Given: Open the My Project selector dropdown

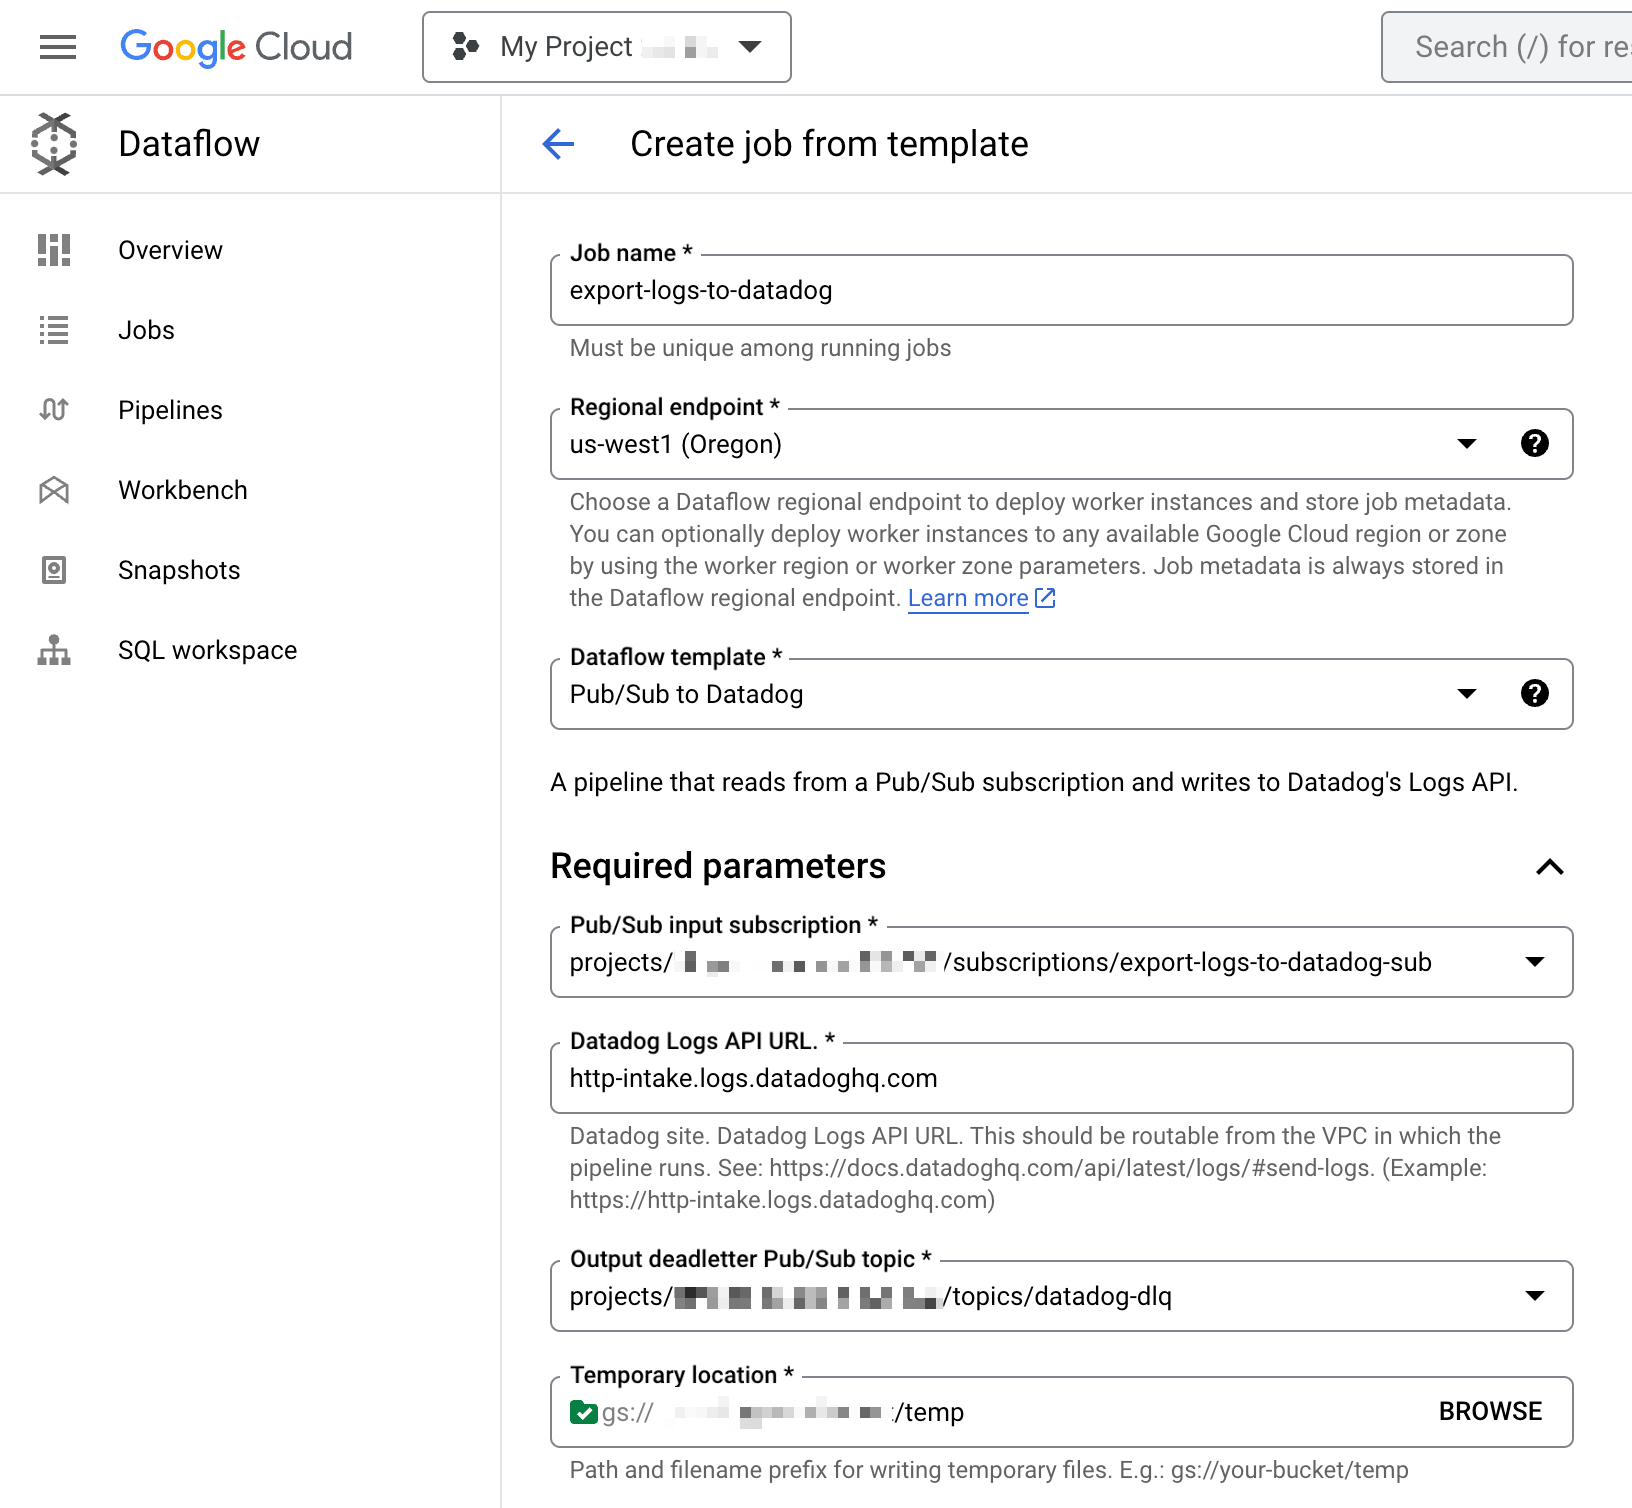Looking at the screenshot, I should [x=607, y=47].
